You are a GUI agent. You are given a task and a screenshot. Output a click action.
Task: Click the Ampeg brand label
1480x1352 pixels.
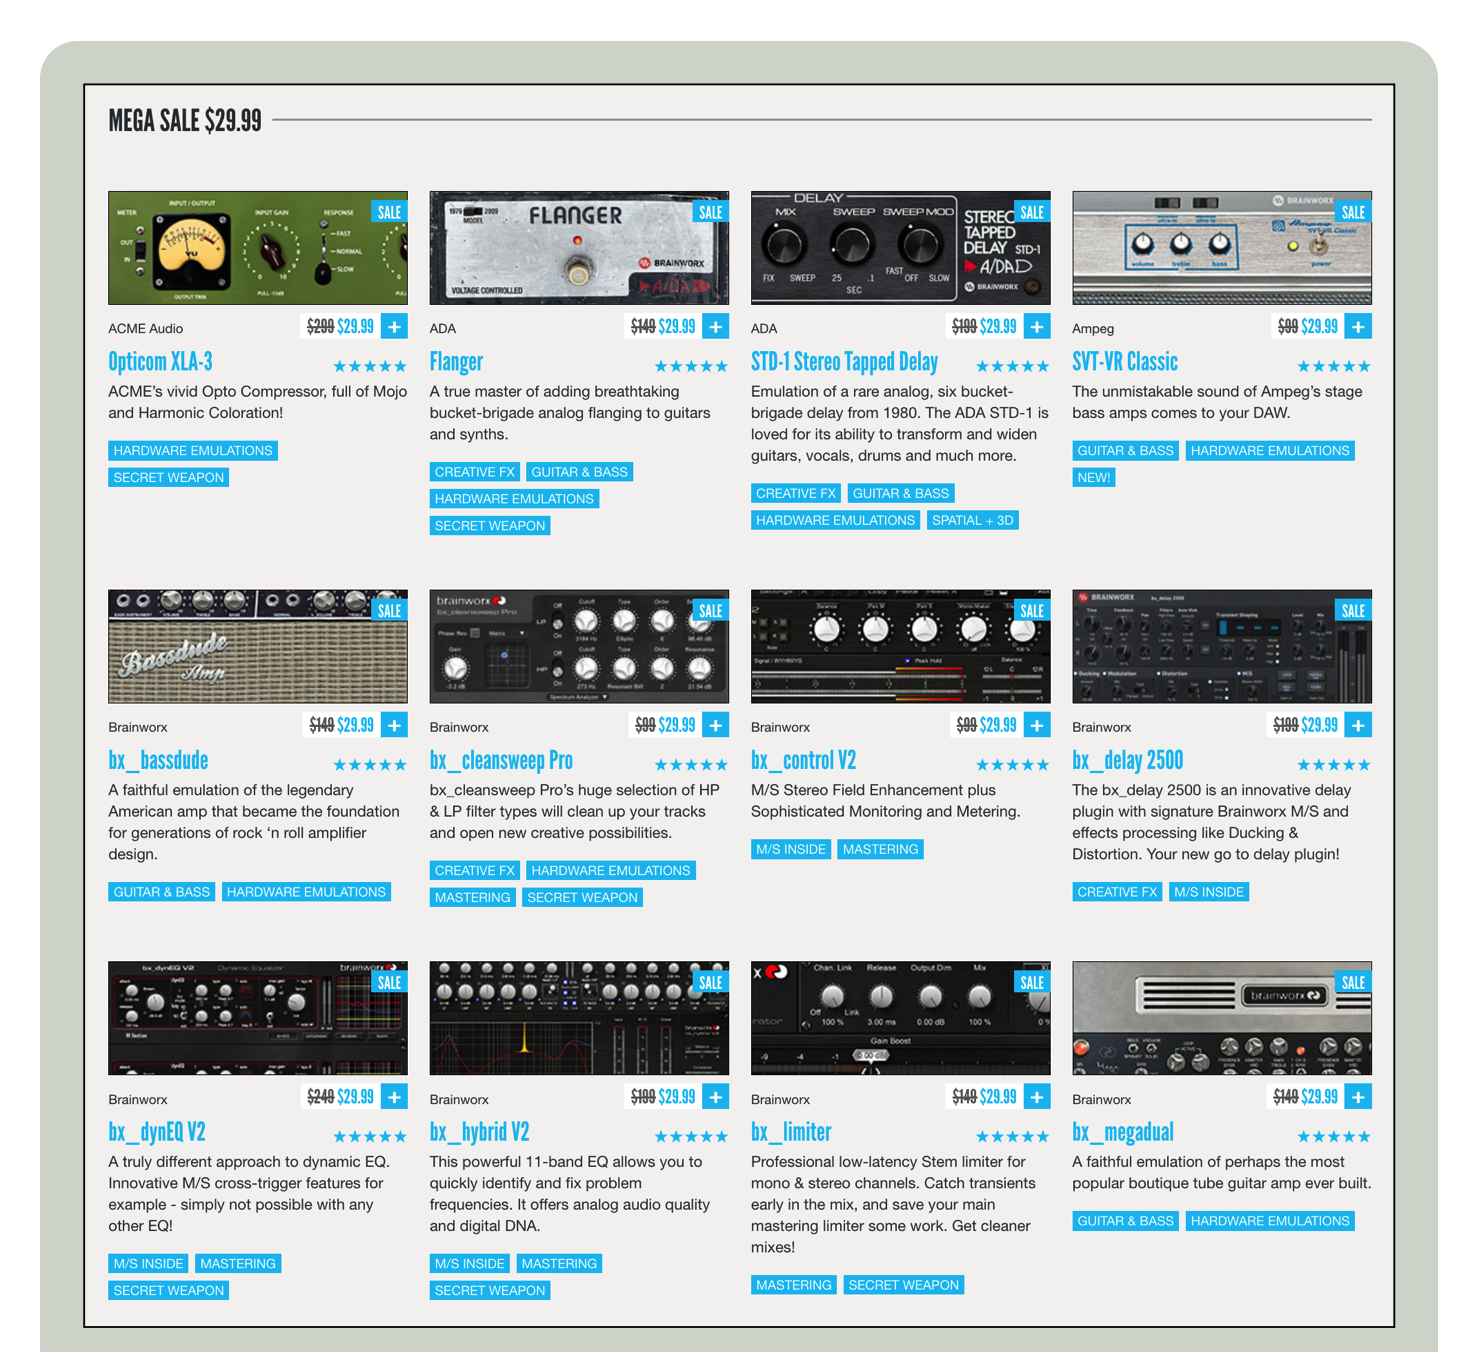coord(1093,328)
